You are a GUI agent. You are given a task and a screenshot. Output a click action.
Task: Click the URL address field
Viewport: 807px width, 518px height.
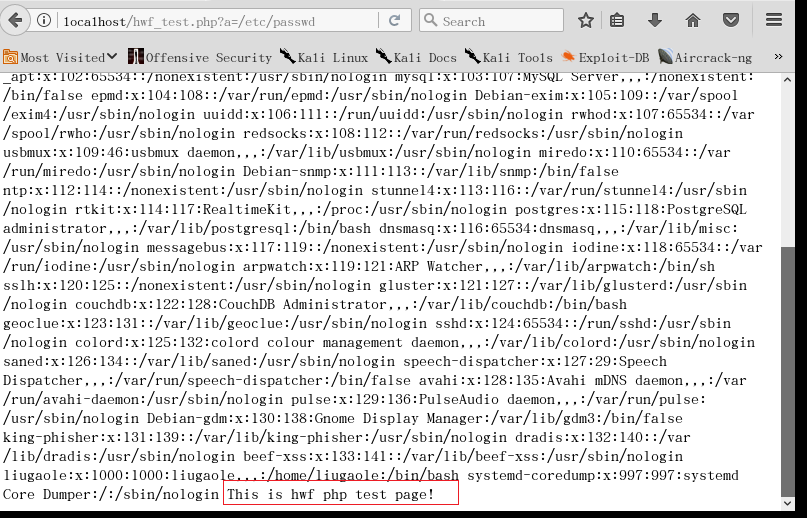pyautogui.click(x=217, y=21)
